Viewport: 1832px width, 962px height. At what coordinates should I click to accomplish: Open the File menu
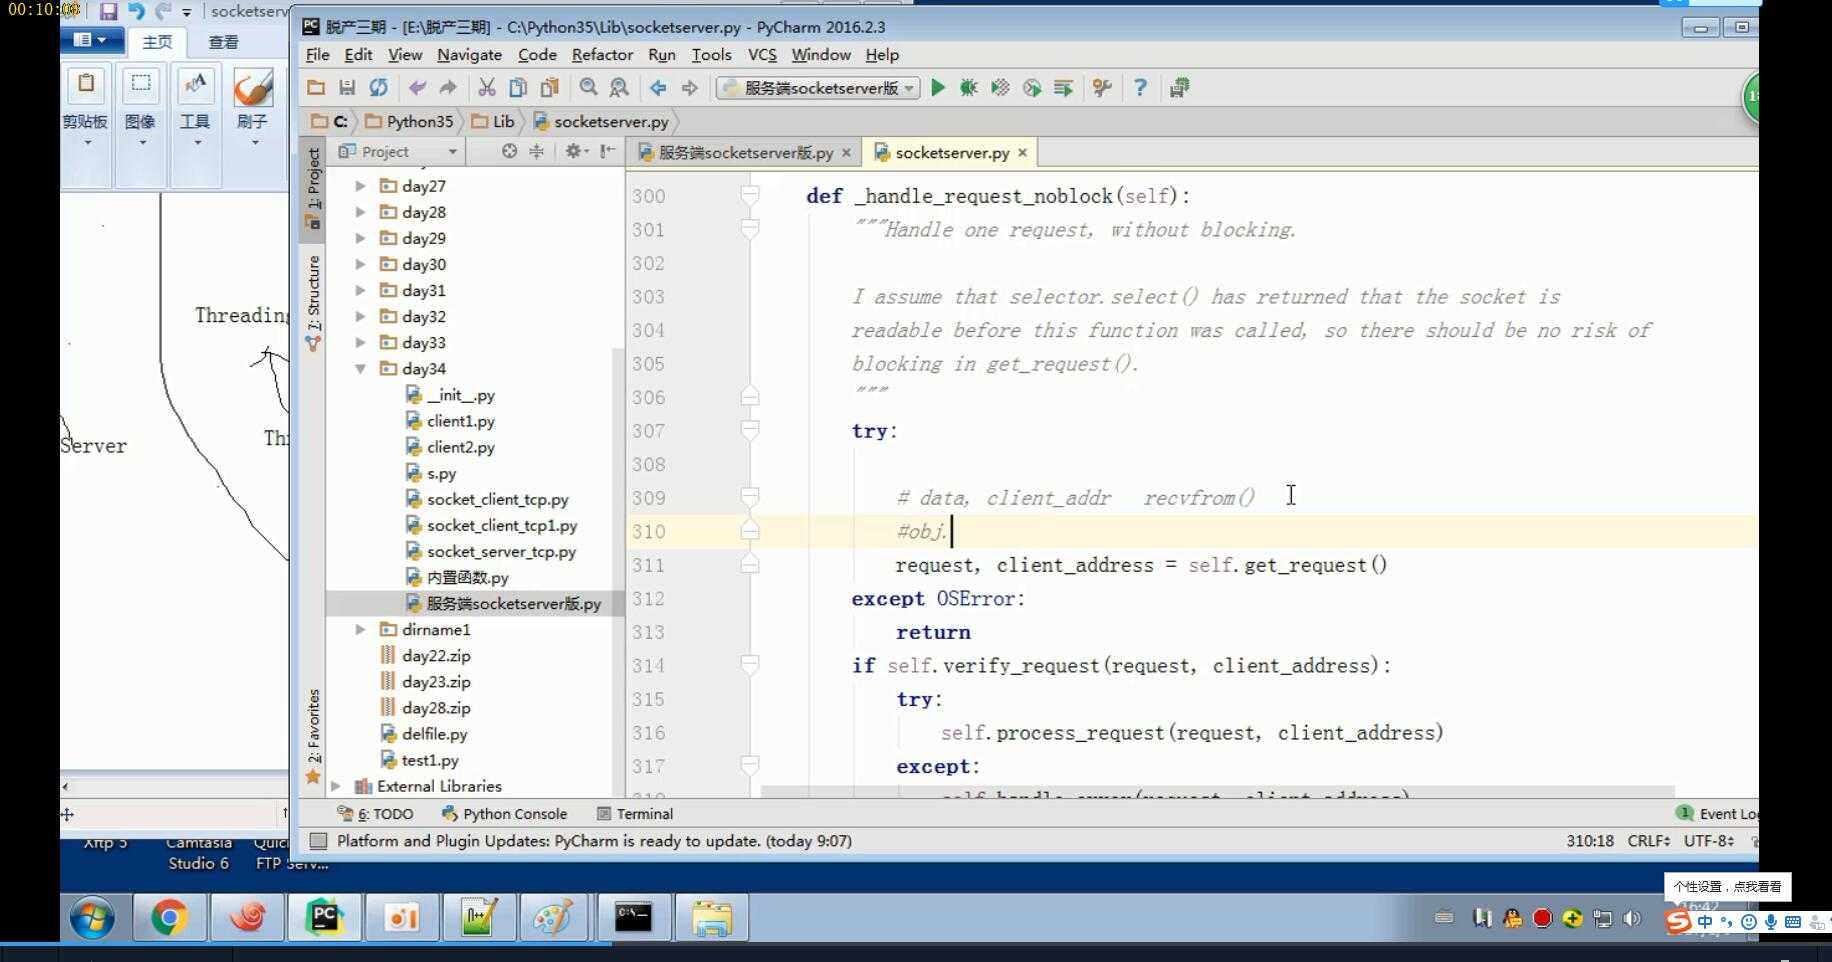pyautogui.click(x=317, y=55)
